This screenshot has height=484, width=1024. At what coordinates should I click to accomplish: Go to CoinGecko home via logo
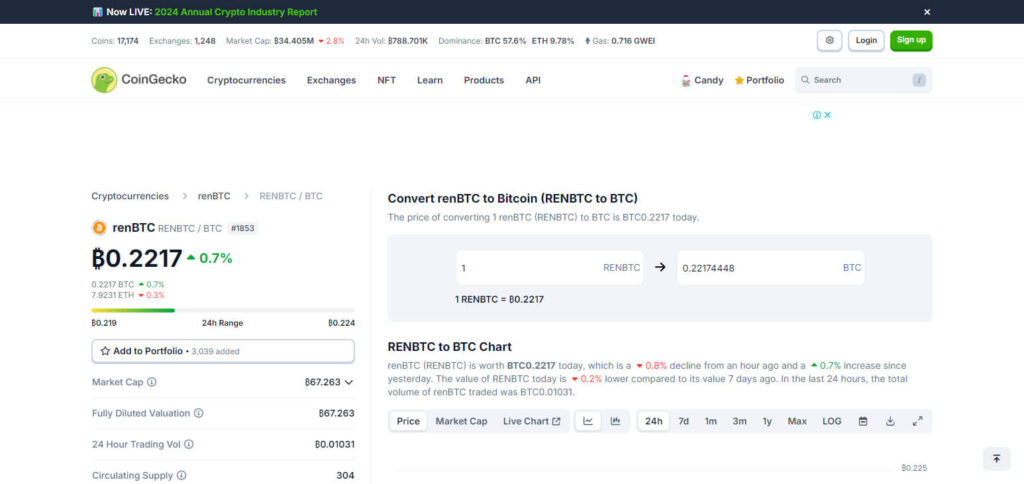click(x=138, y=80)
